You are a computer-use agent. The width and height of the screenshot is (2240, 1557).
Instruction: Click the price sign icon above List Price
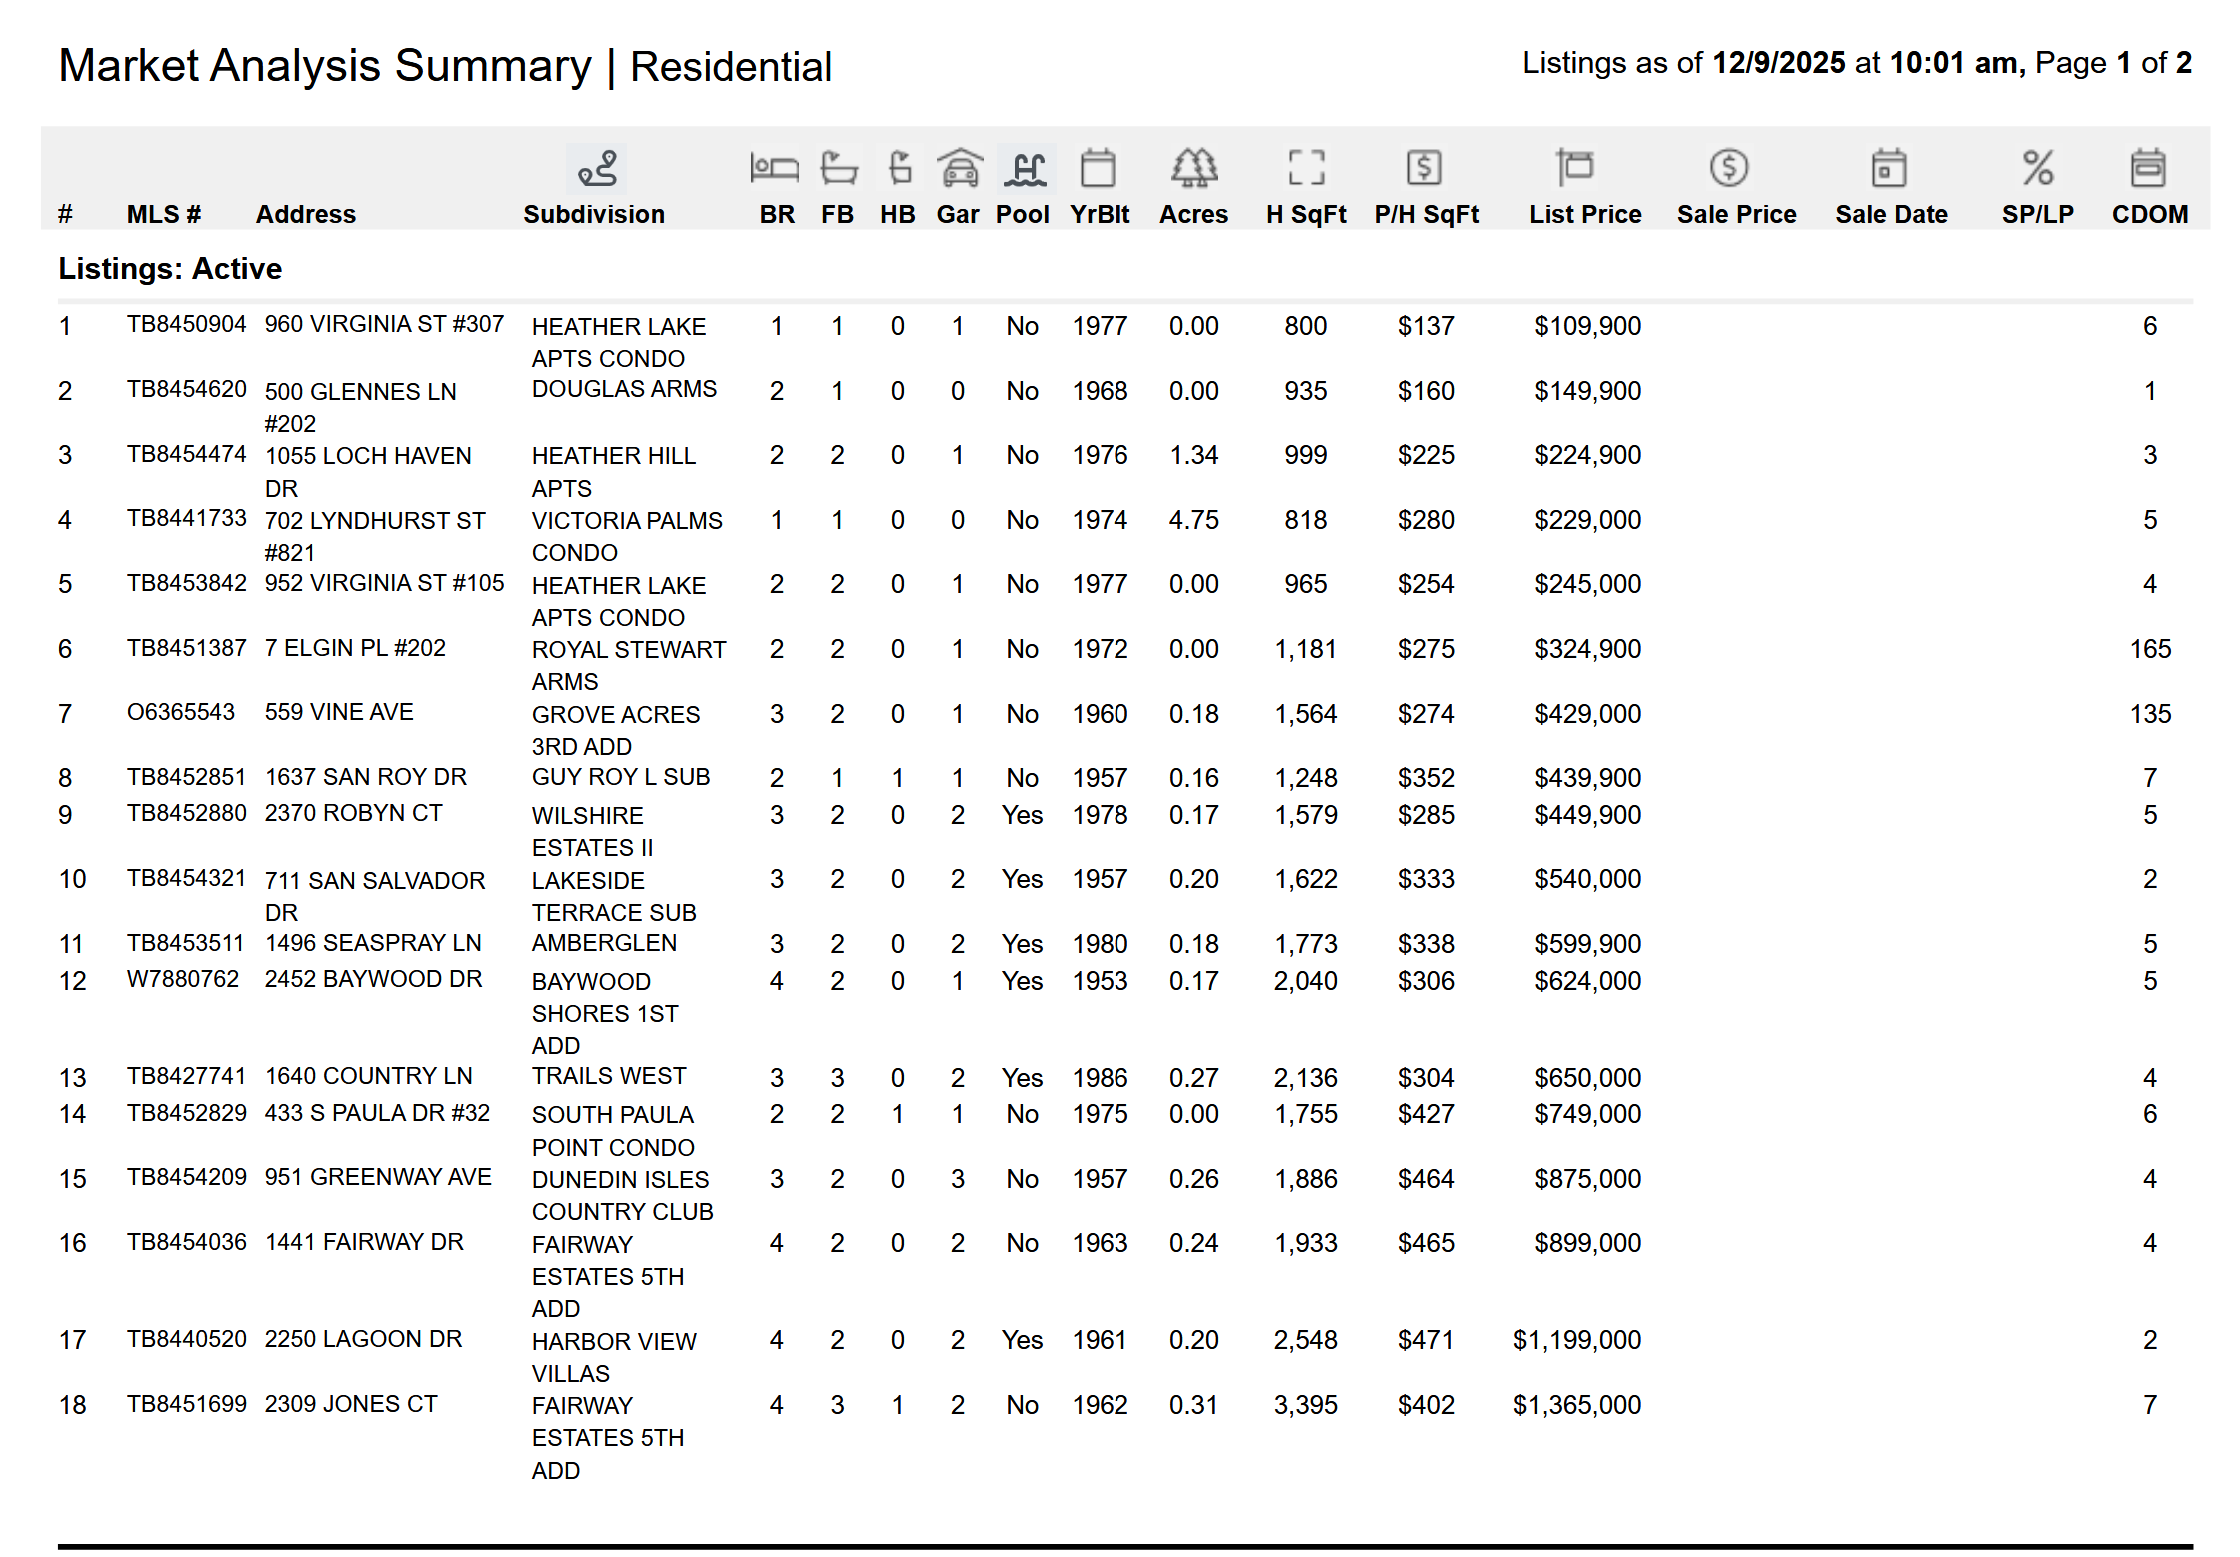[x=1574, y=168]
